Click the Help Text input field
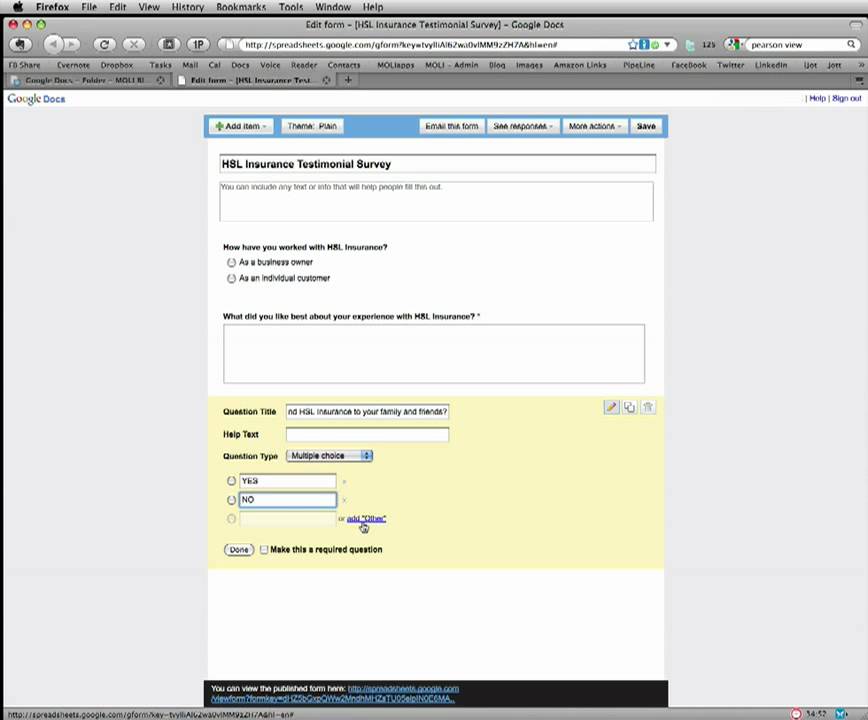This screenshot has width=868, height=720. pyautogui.click(x=367, y=434)
